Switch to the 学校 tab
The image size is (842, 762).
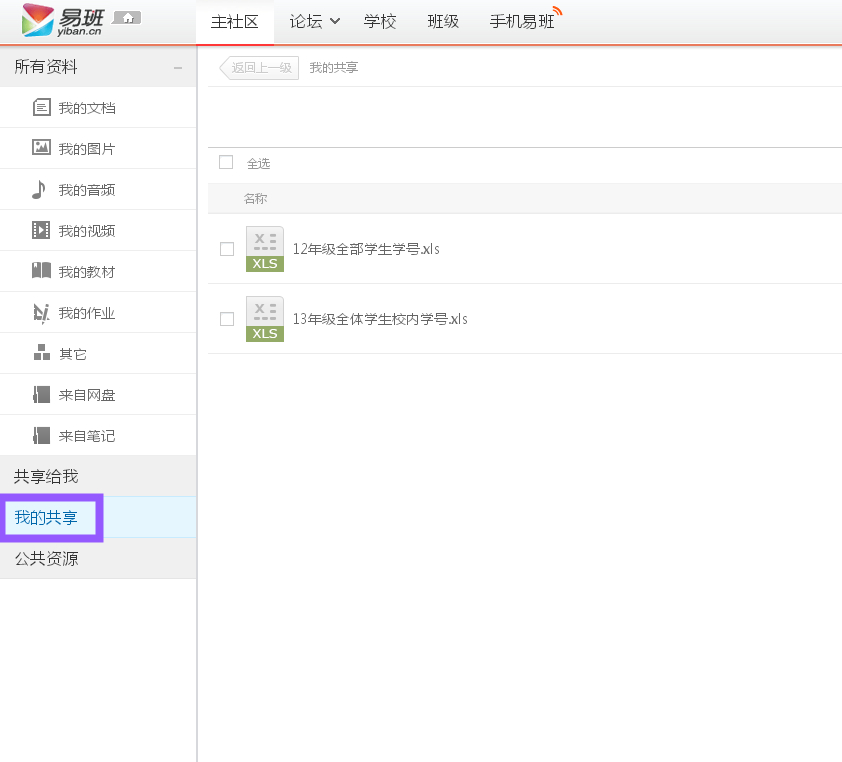380,22
